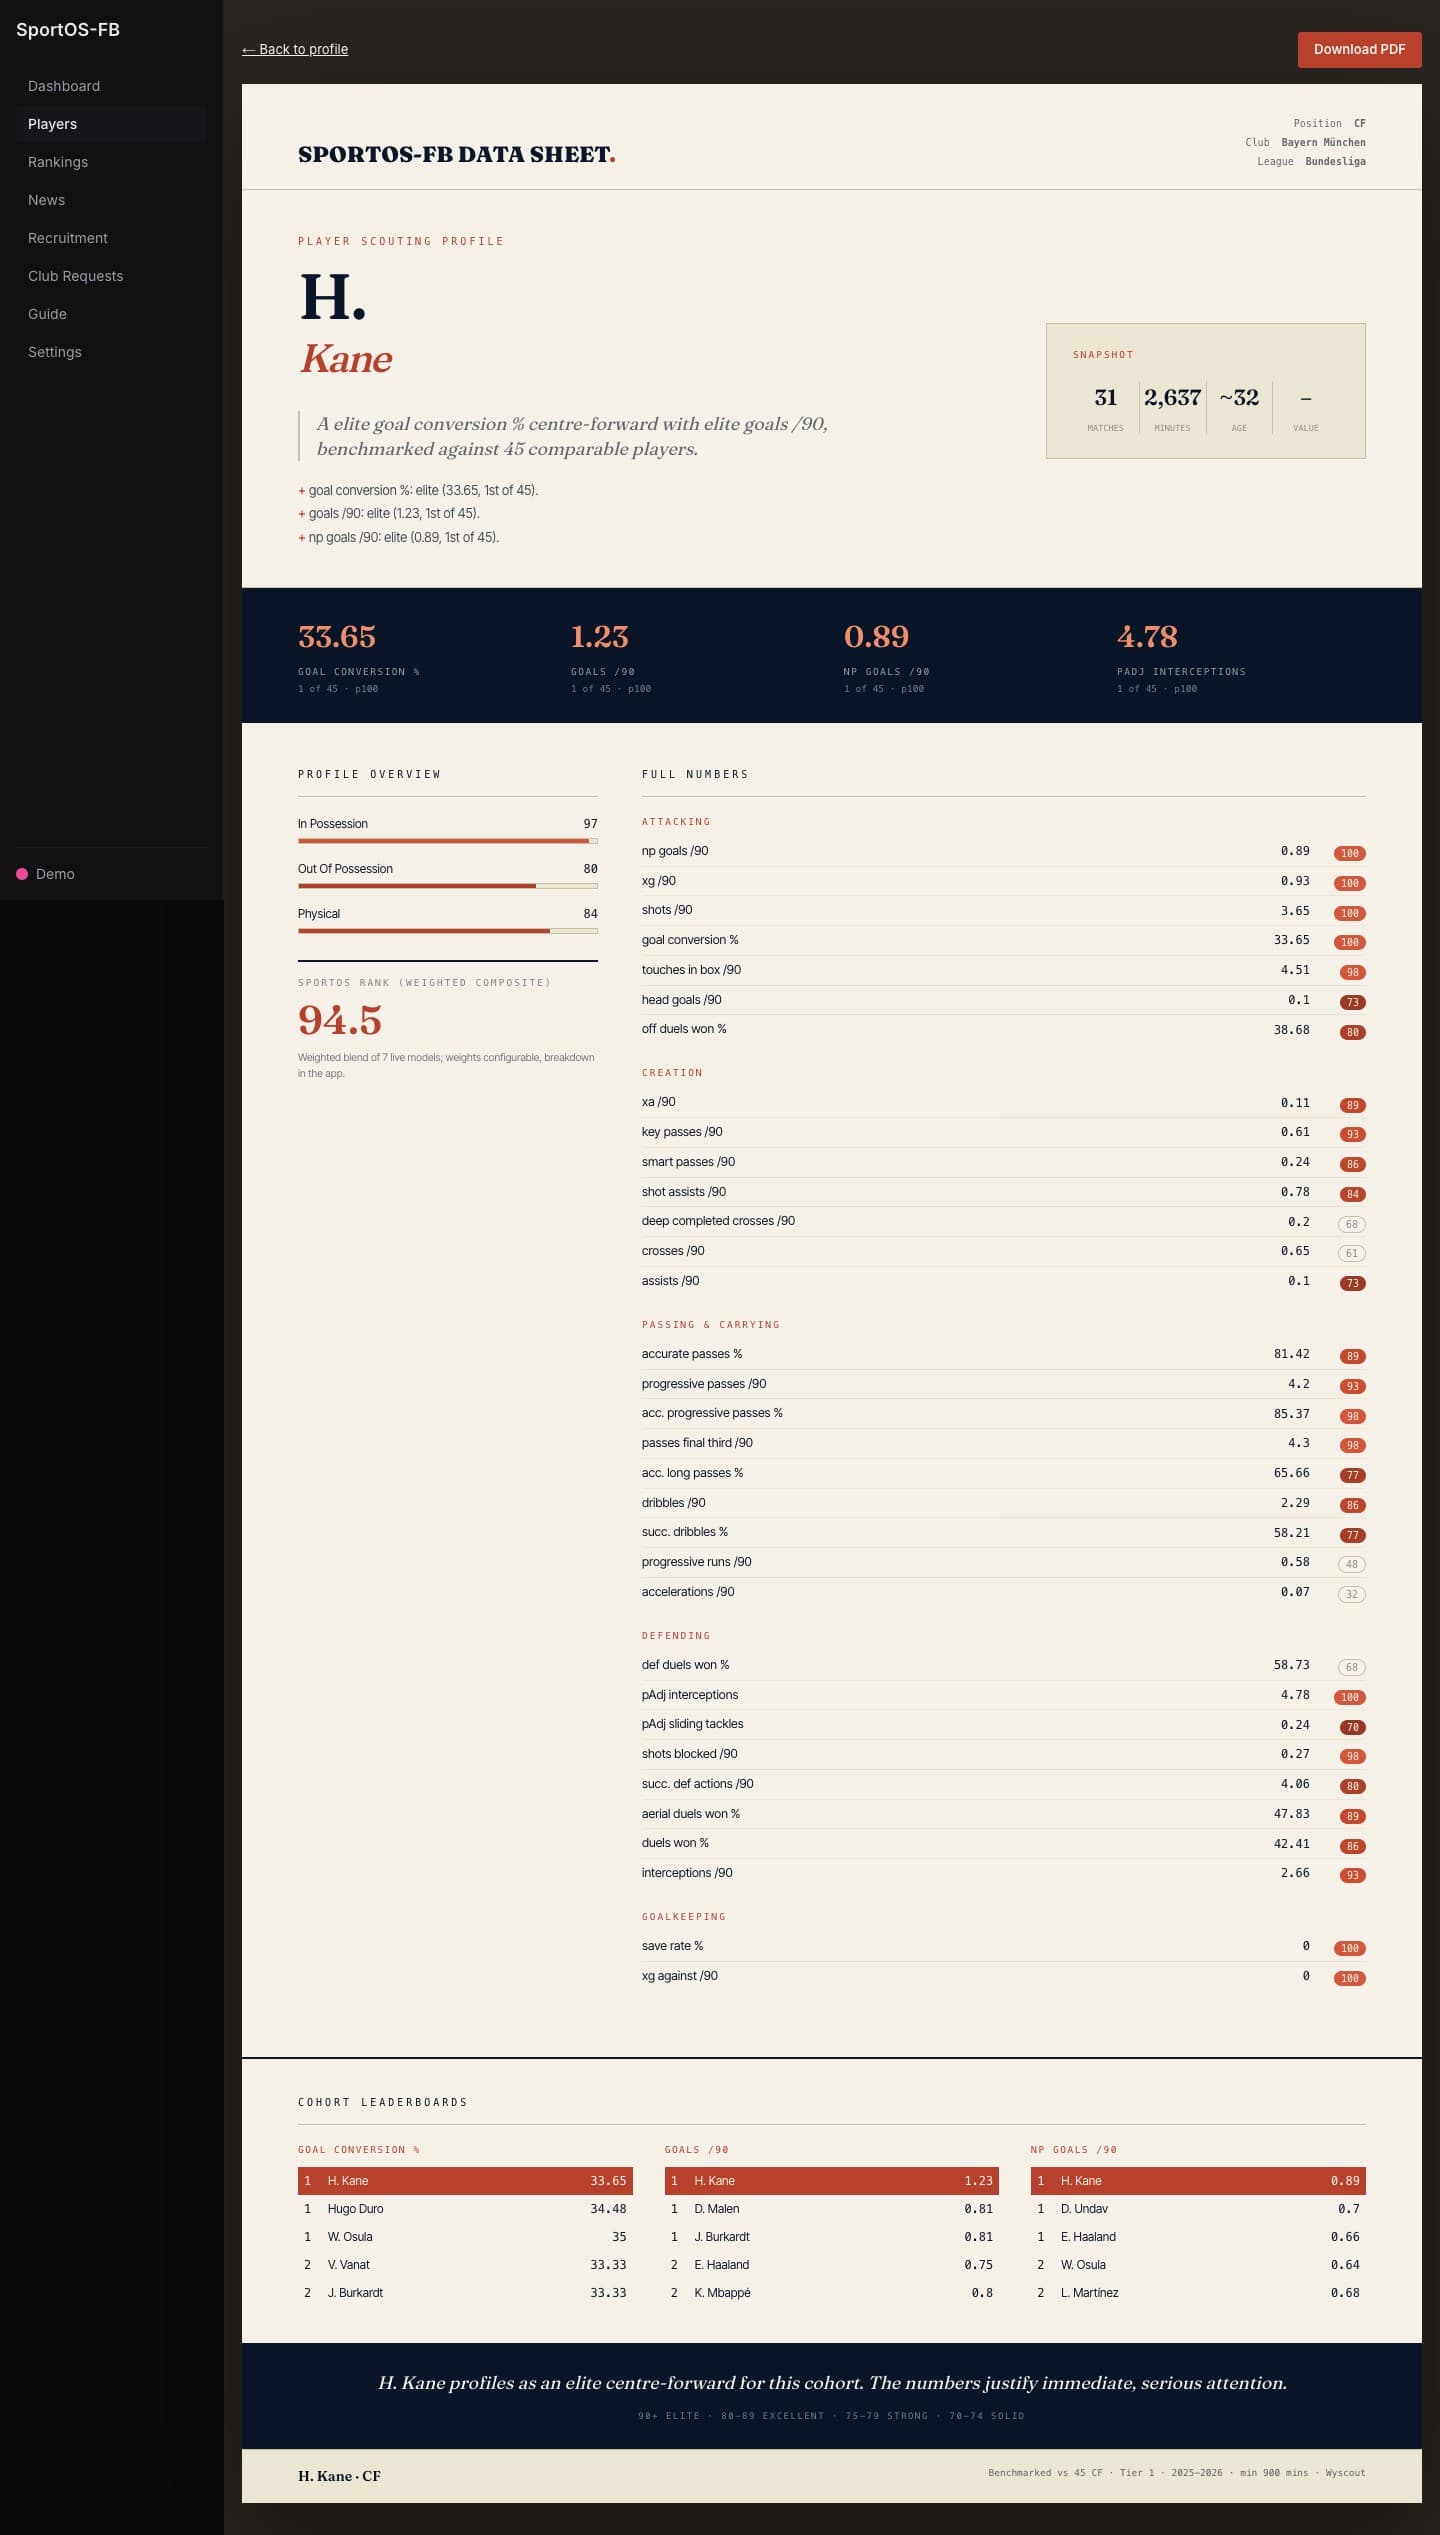1440x2535 pixels.
Task: Click the Back to profile link
Action: [295, 49]
